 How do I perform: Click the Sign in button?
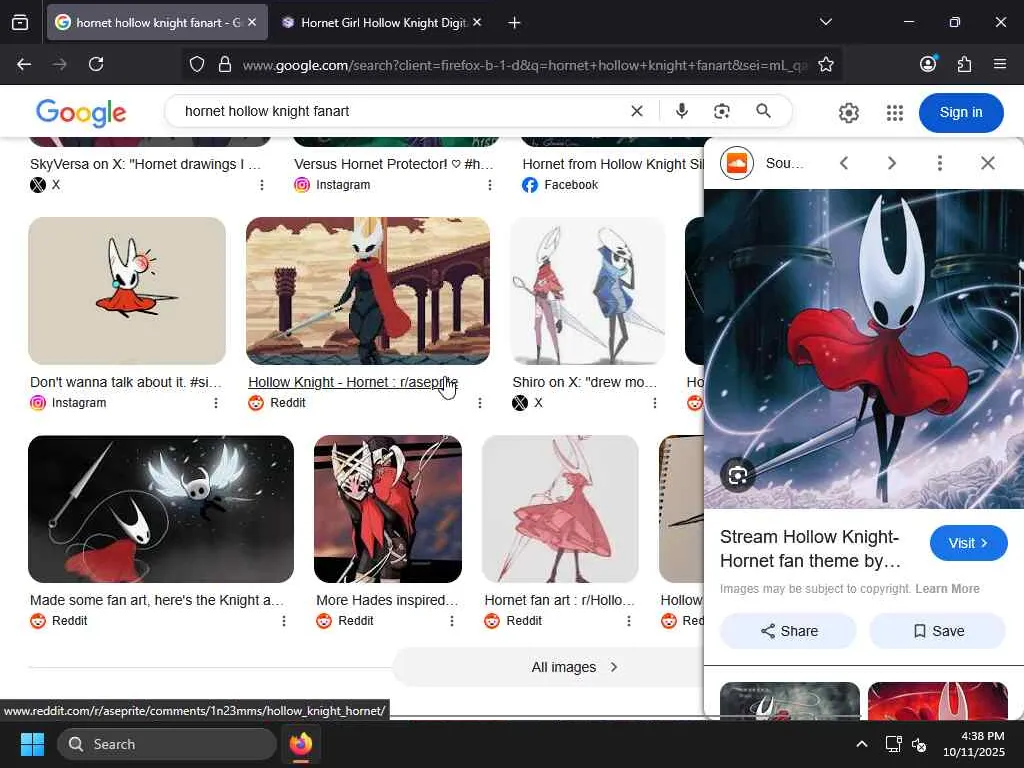961,112
